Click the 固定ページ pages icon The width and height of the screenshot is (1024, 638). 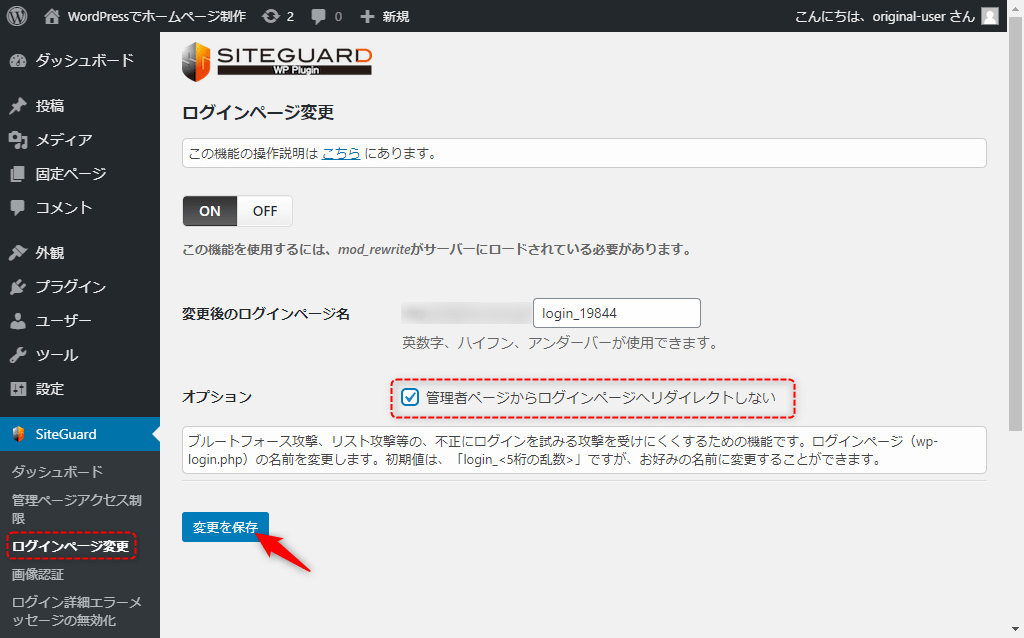pos(18,174)
